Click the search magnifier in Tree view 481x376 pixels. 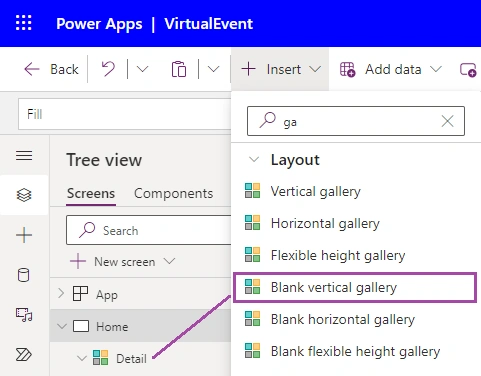pos(87,230)
